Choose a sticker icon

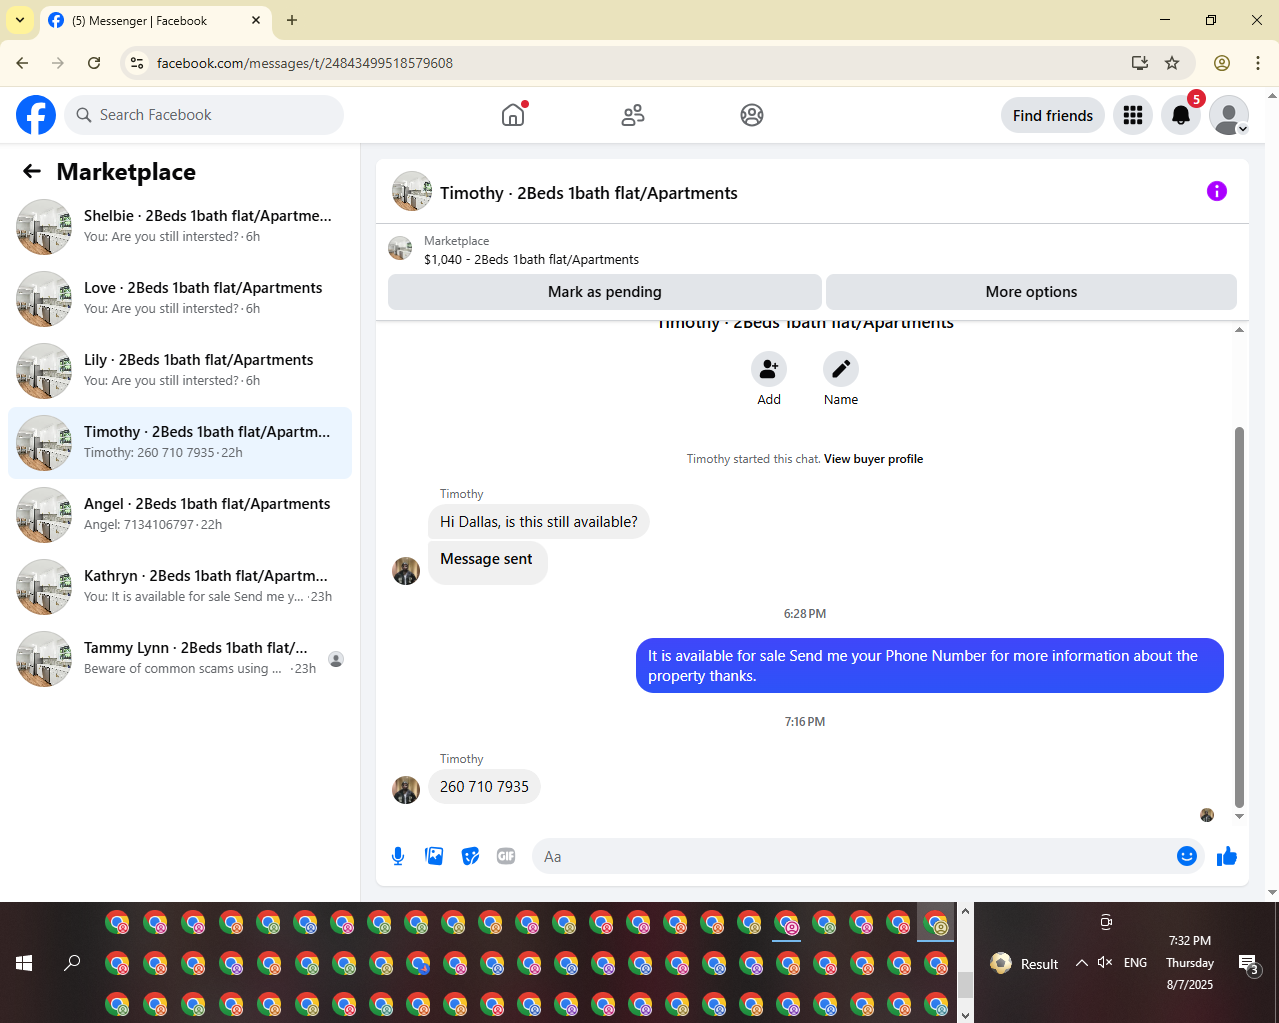pyautogui.click(x=470, y=856)
